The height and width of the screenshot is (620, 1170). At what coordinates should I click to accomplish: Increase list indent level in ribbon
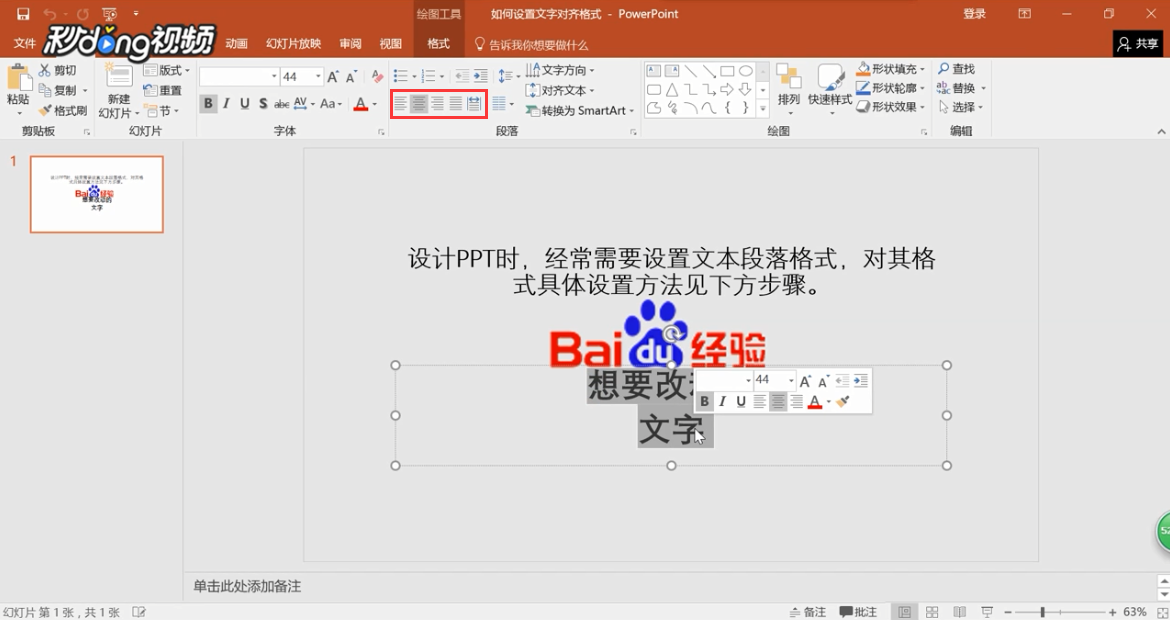[x=481, y=76]
